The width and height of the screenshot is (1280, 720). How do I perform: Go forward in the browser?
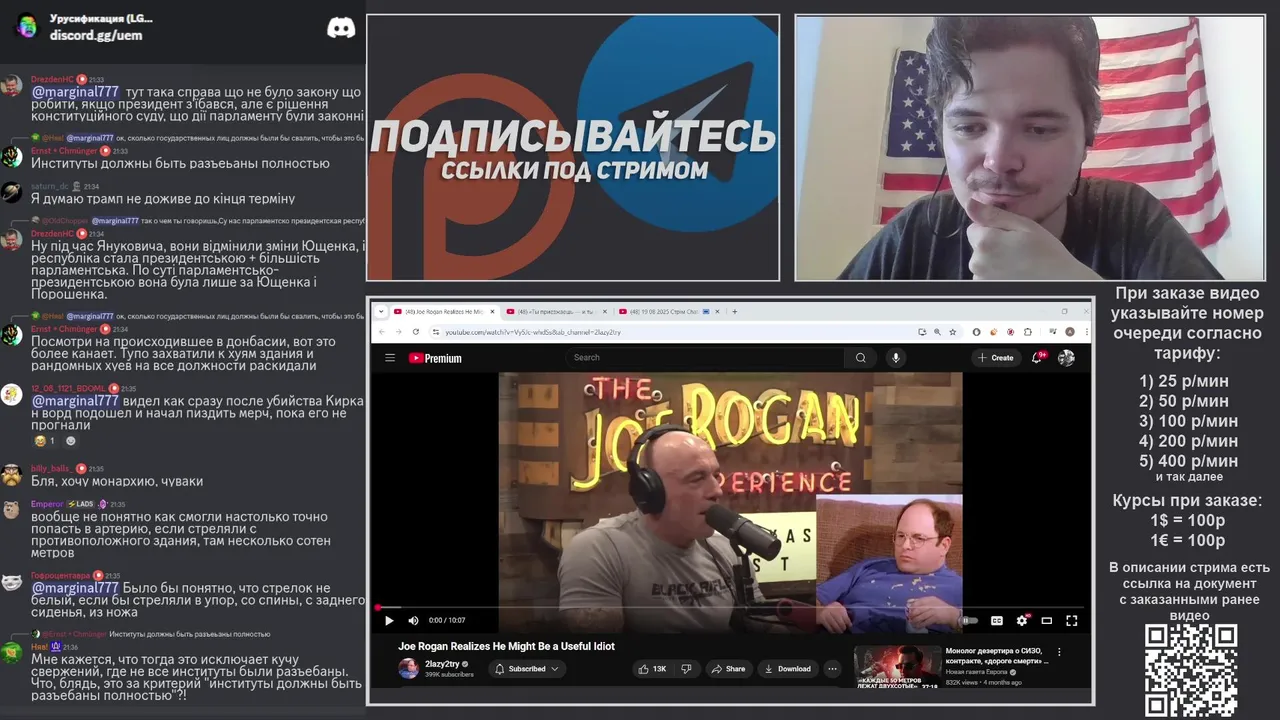click(x=399, y=332)
